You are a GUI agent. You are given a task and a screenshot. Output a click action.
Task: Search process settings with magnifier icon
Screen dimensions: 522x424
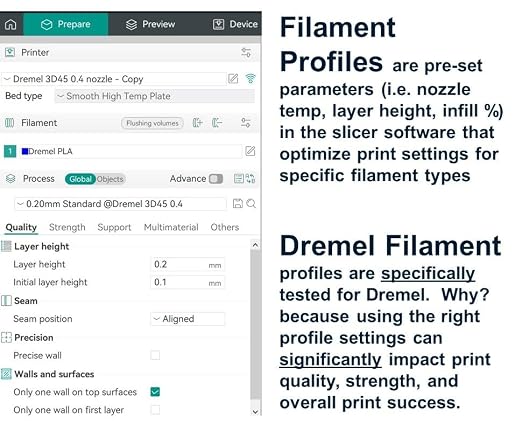(x=251, y=203)
